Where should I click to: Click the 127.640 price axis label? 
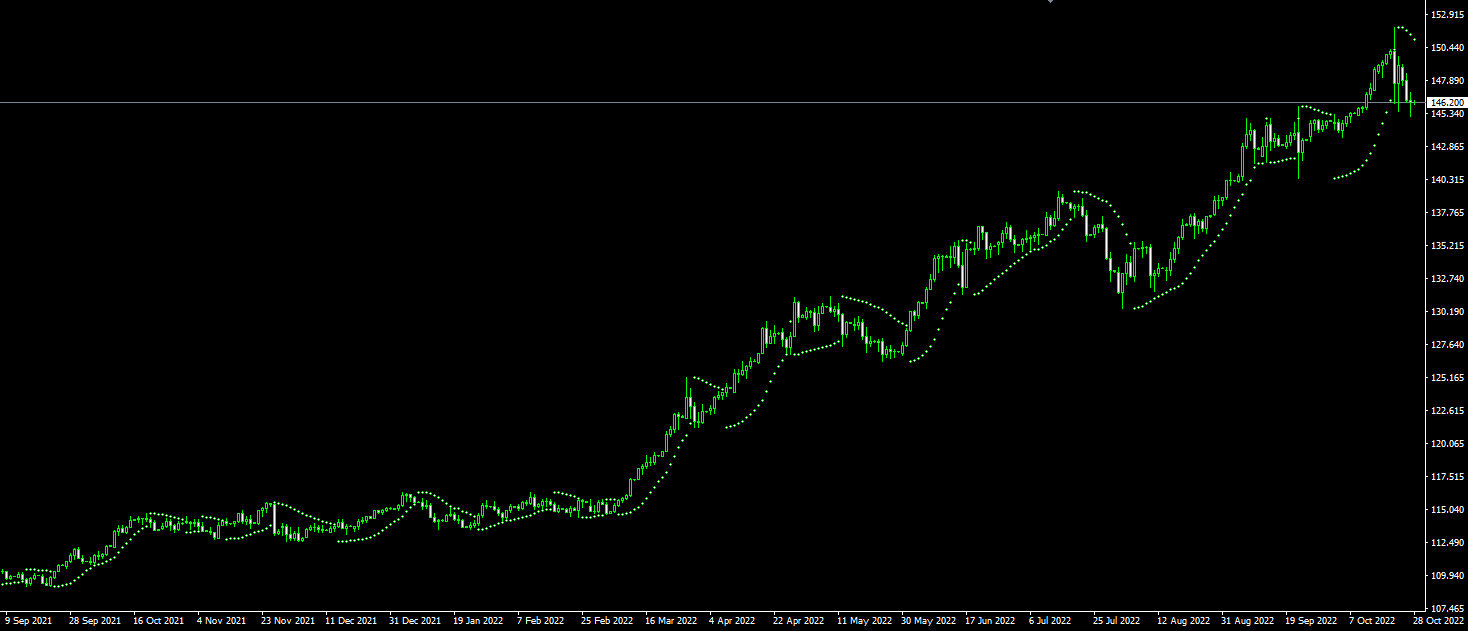tap(1448, 345)
